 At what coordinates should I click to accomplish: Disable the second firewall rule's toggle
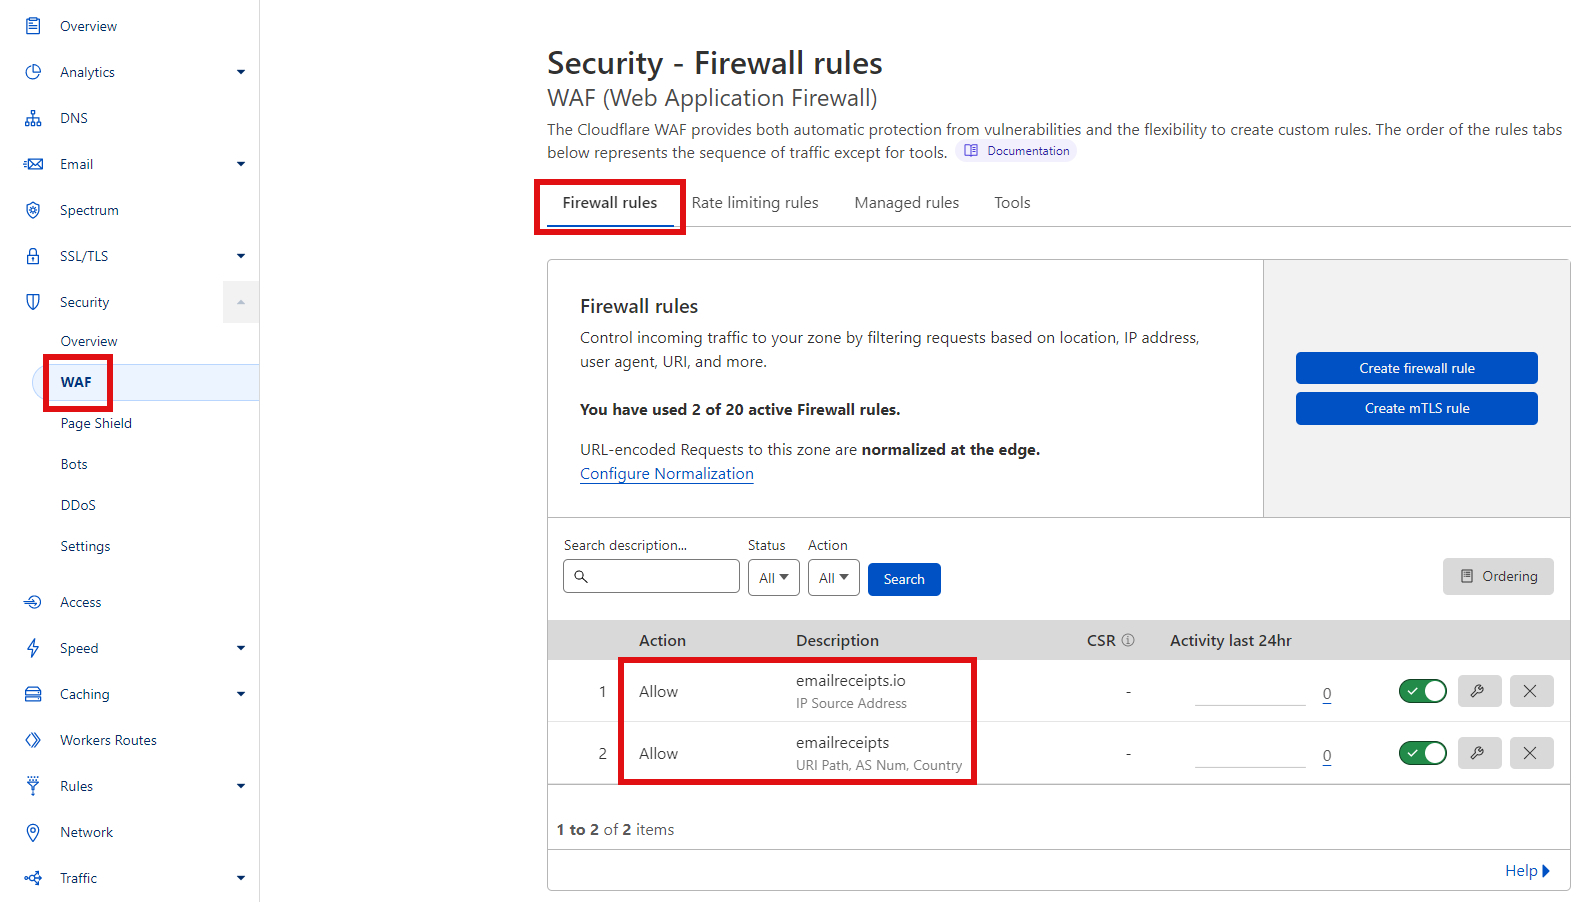click(1422, 753)
